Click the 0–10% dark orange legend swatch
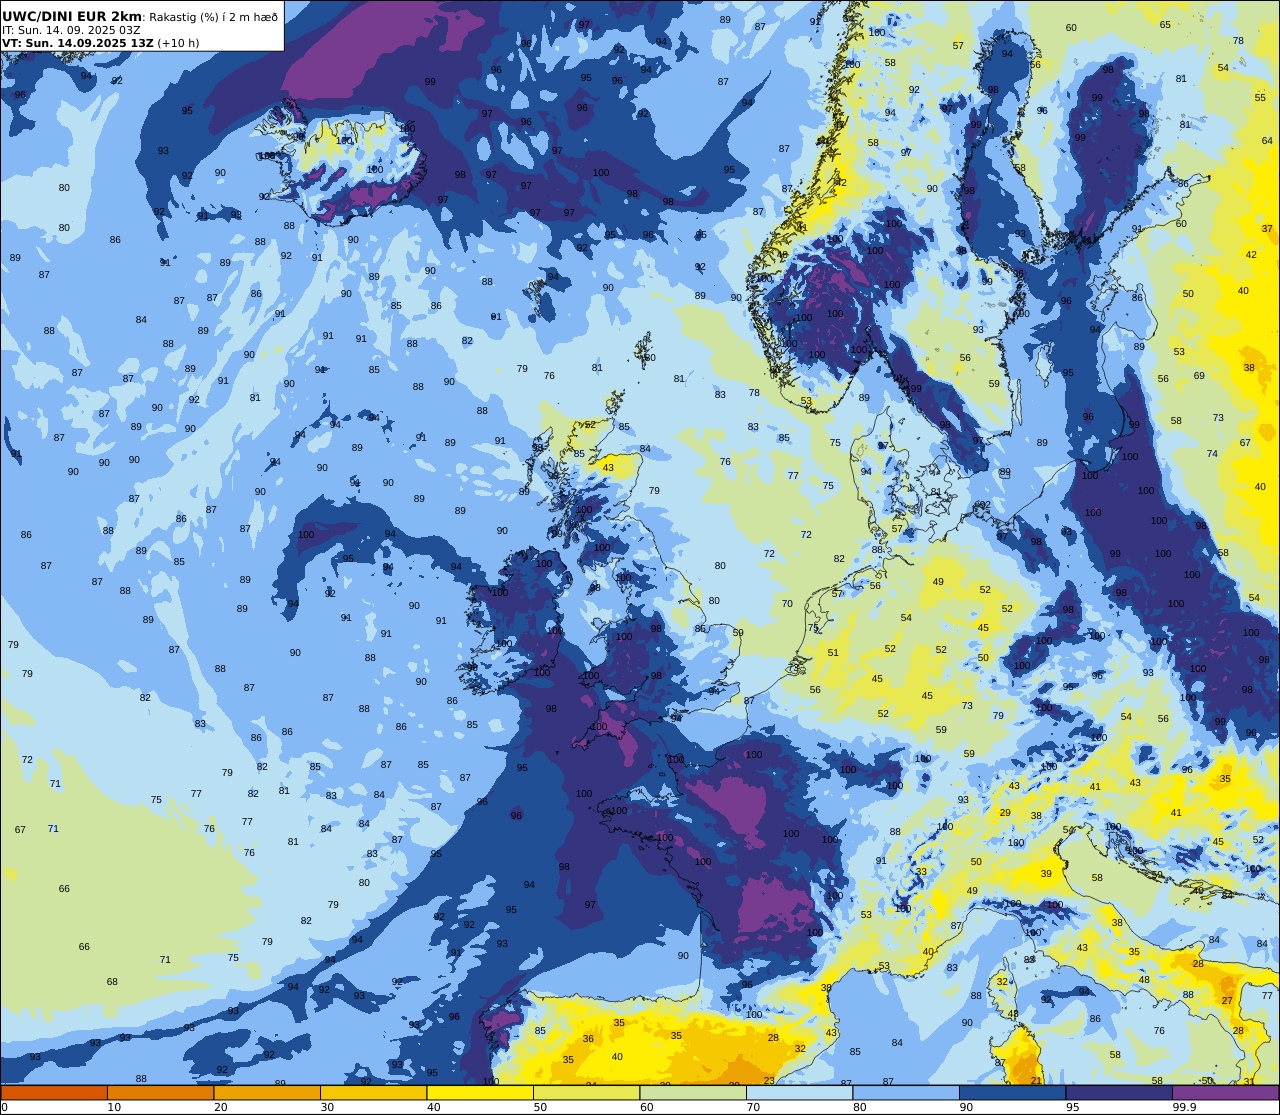This screenshot has width=1280, height=1115. click(54, 1093)
